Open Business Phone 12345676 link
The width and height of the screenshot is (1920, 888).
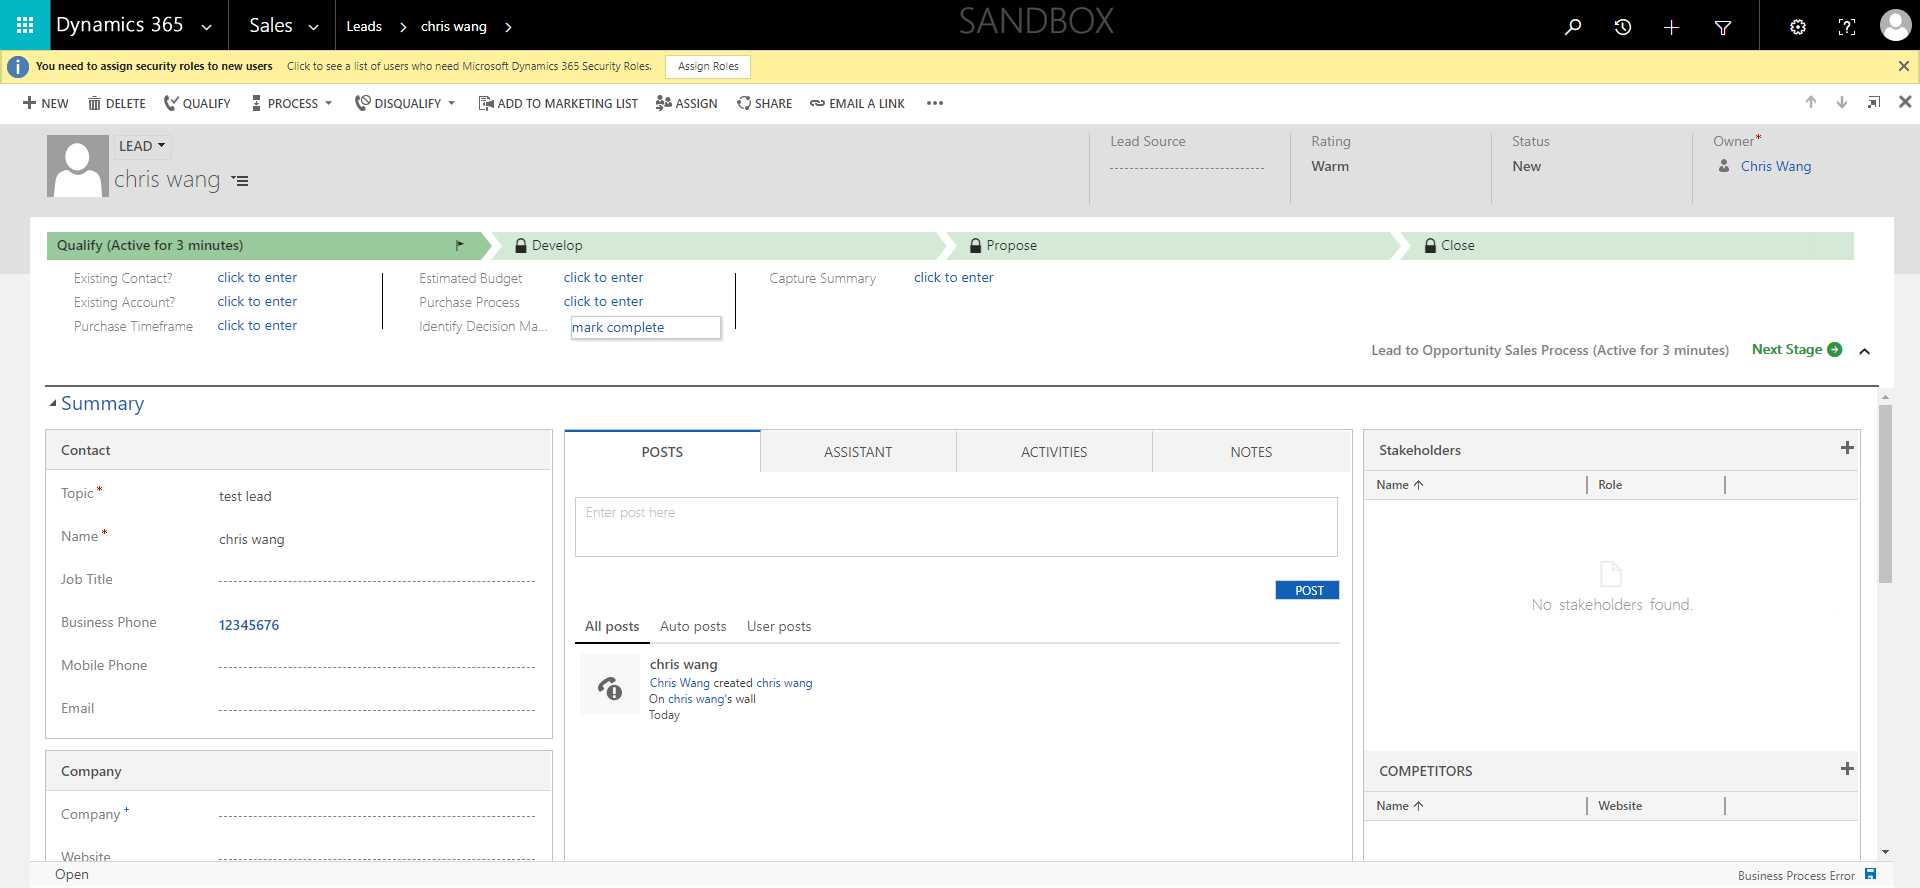point(249,625)
